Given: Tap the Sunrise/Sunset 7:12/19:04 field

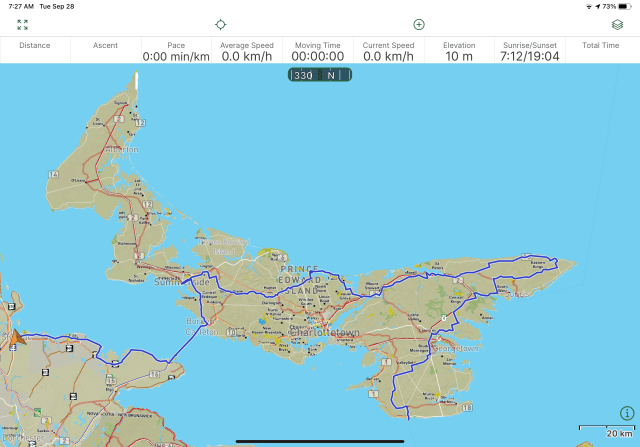Looking at the screenshot, I should coord(530,51).
